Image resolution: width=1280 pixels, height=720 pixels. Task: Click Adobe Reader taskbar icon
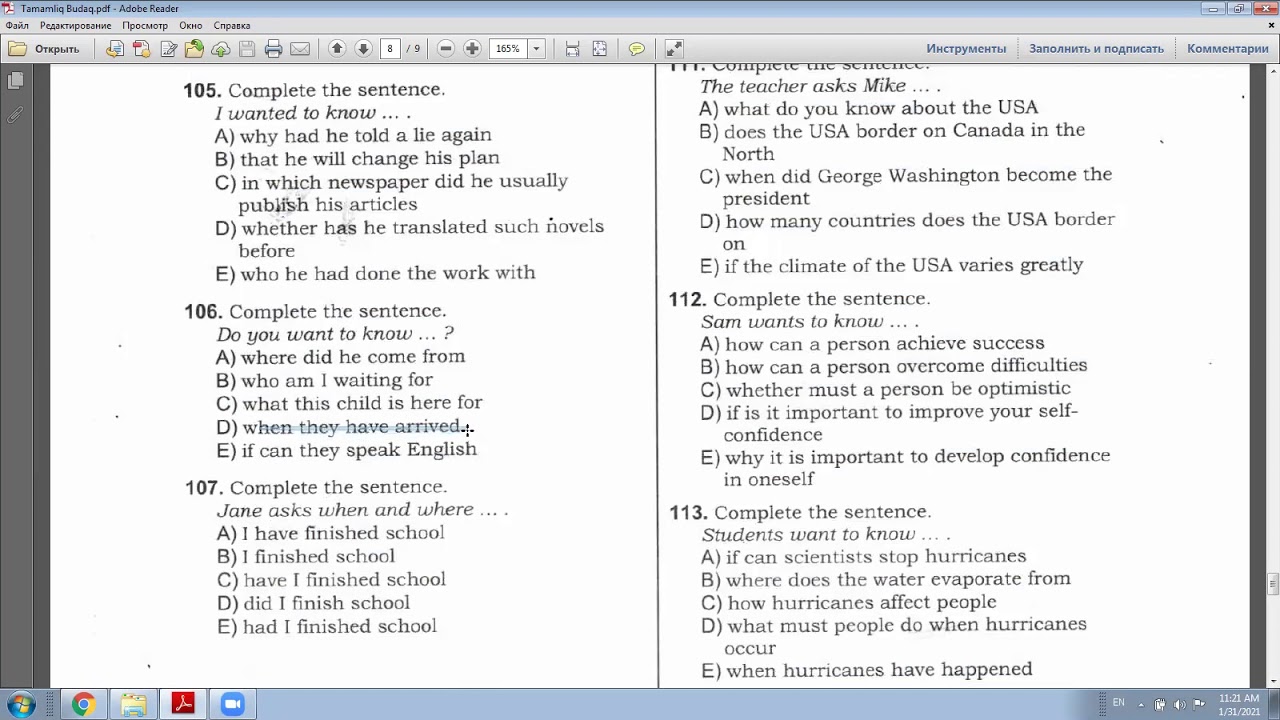[183, 704]
